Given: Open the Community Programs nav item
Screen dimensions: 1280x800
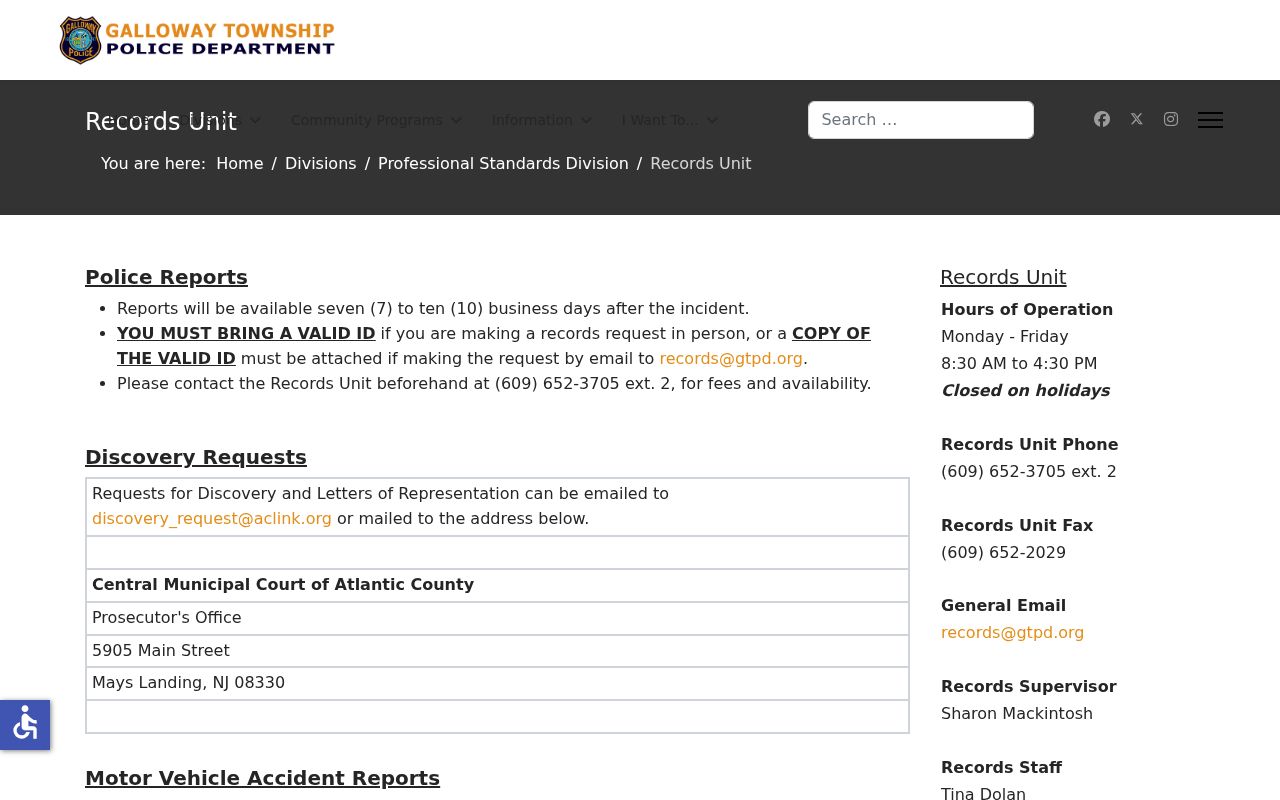Looking at the screenshot, I should [367, 120].
